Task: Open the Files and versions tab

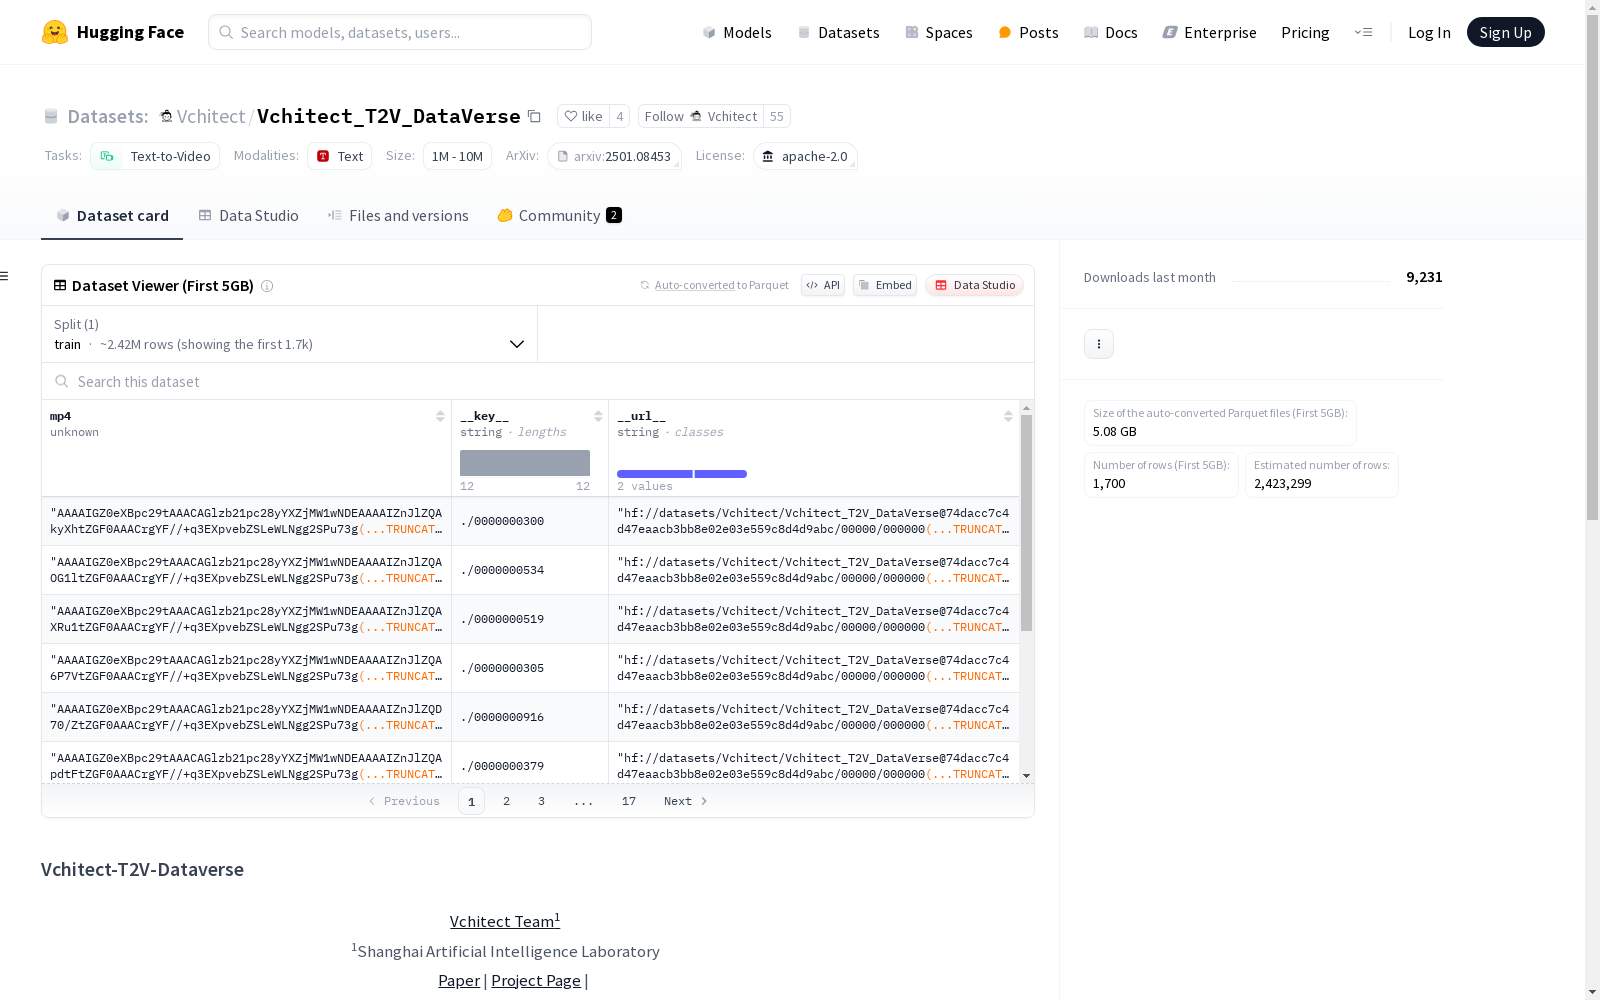Action: 398,216
